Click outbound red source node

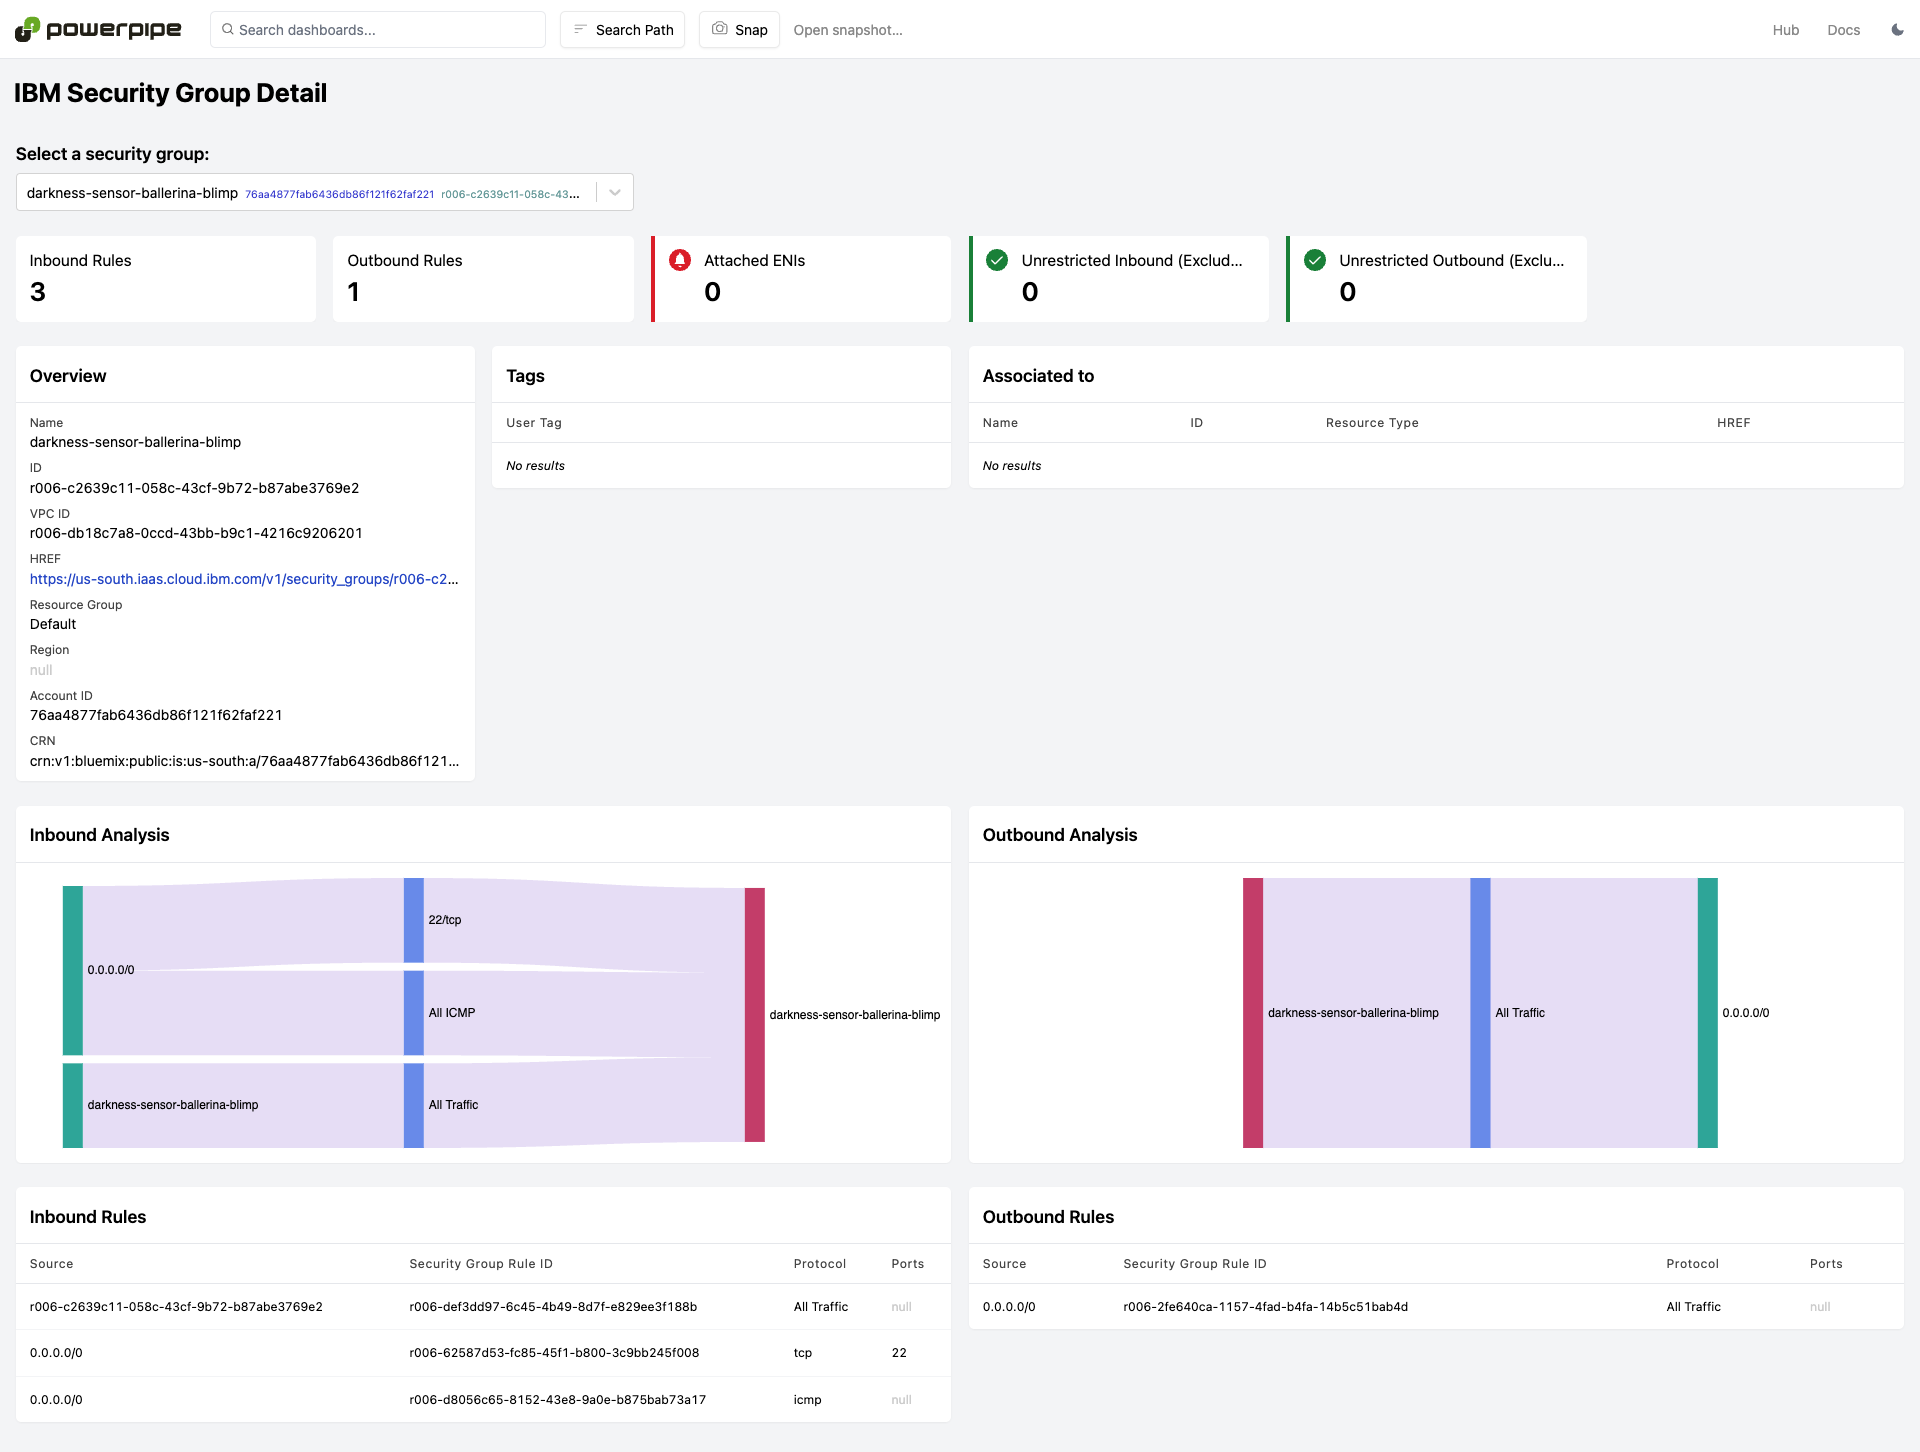(x=1253, y=1013)
